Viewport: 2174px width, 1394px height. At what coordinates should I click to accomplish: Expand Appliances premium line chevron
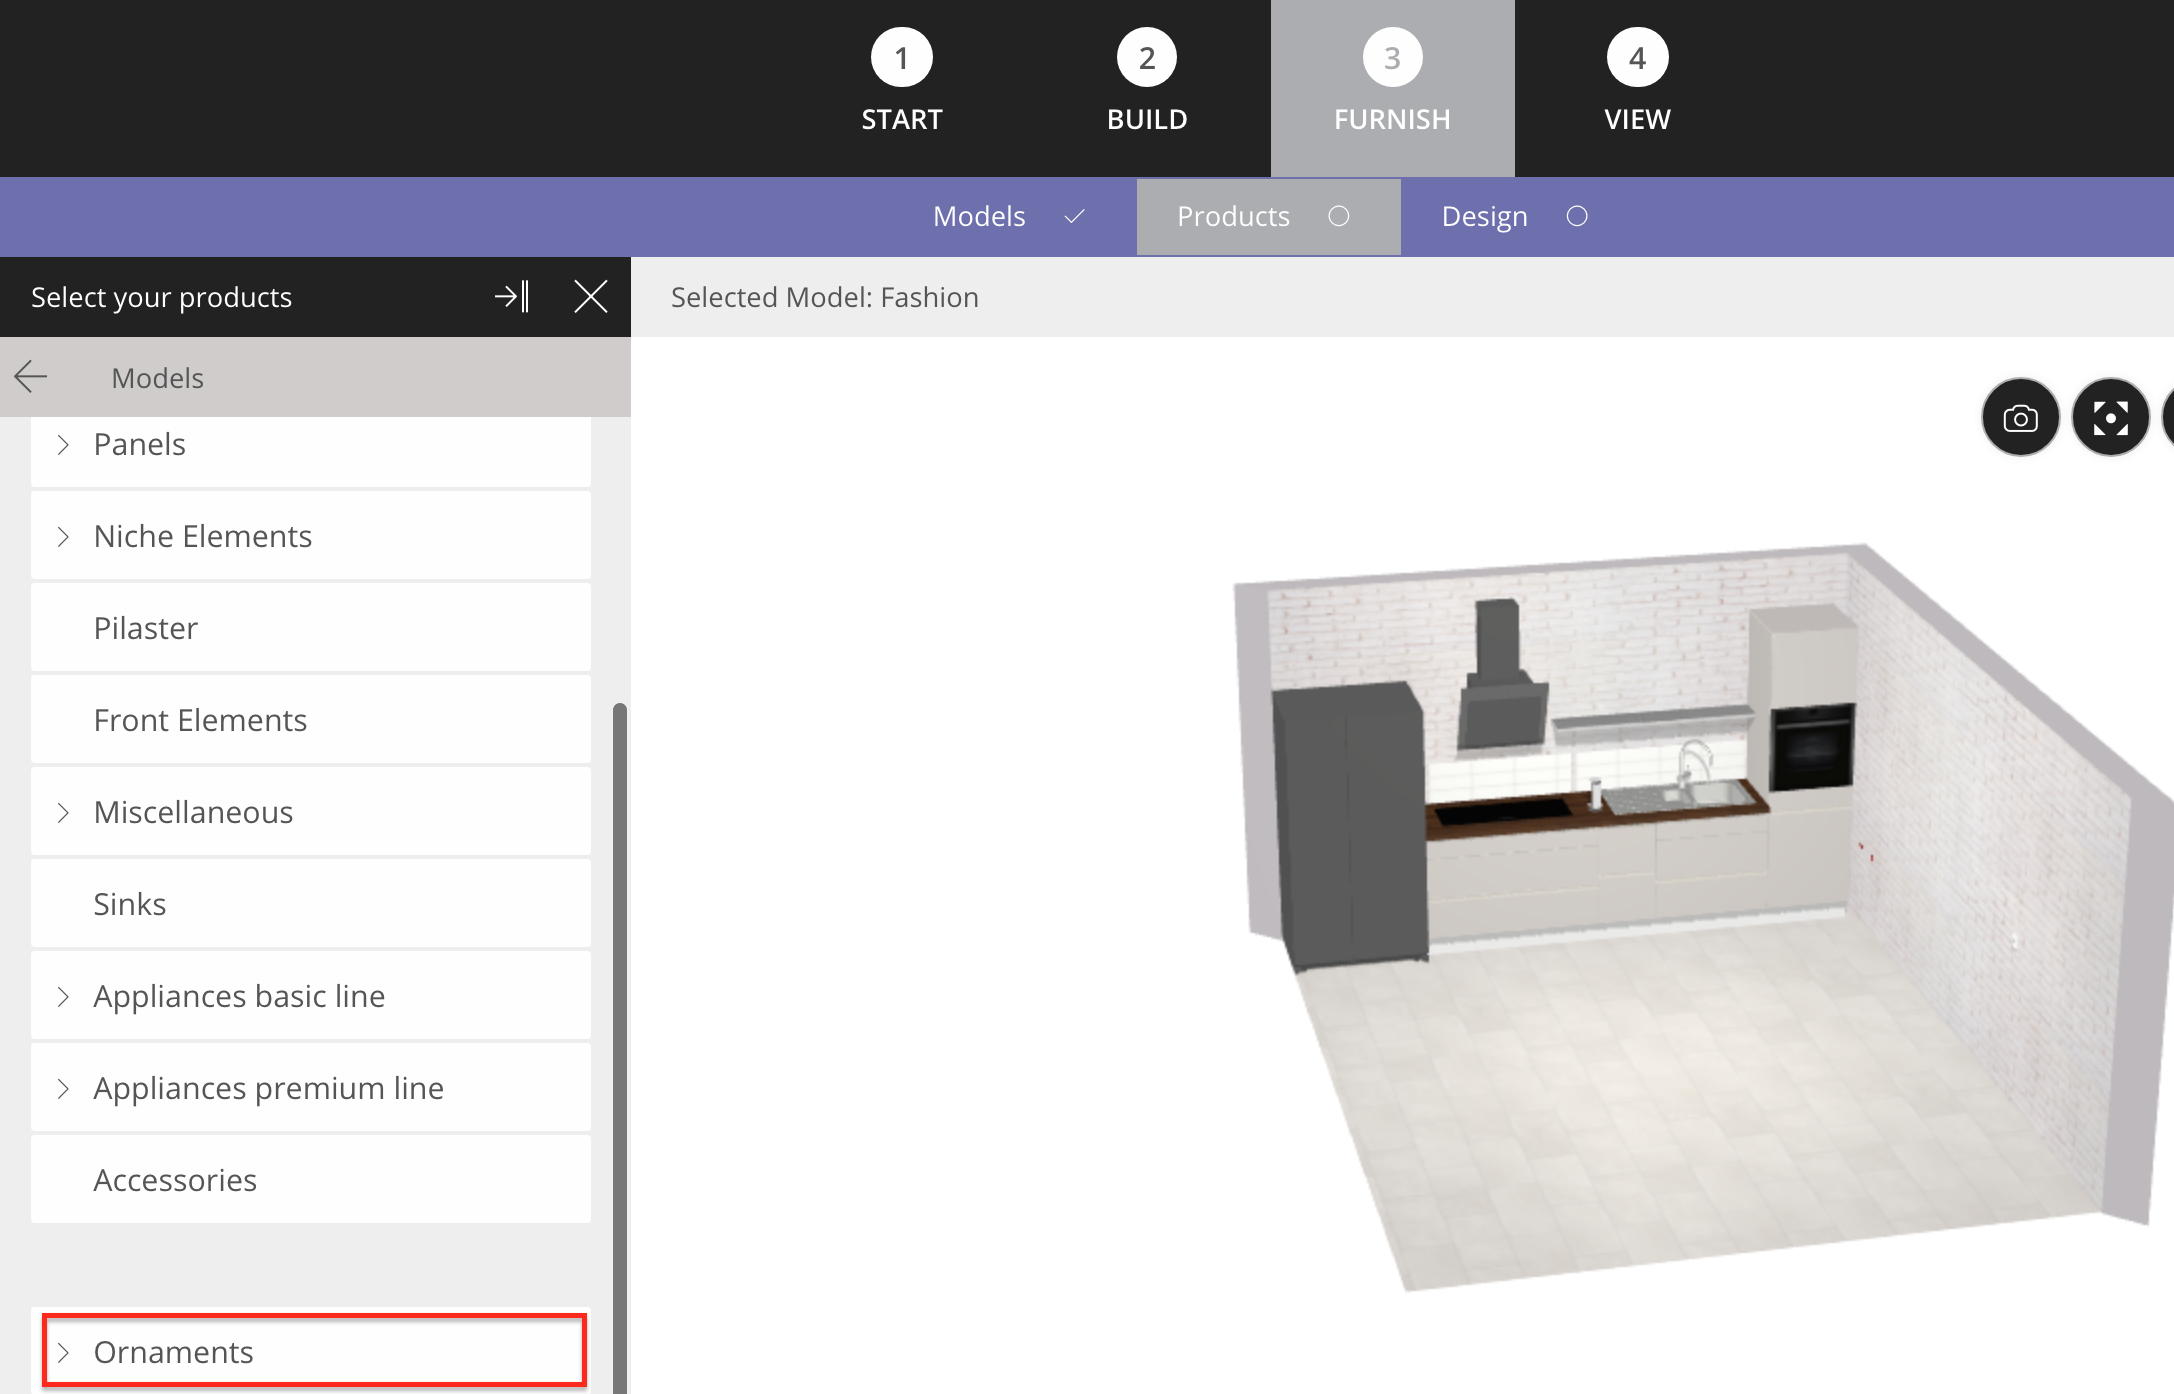tap(64, 1089)
